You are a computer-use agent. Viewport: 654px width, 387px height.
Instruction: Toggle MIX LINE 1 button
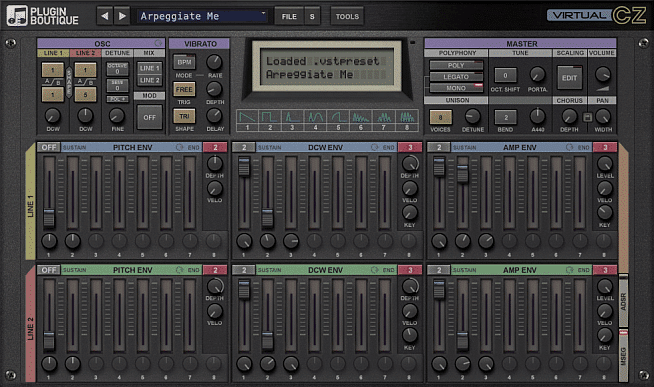pyautogui.click(x=150, y=68)
